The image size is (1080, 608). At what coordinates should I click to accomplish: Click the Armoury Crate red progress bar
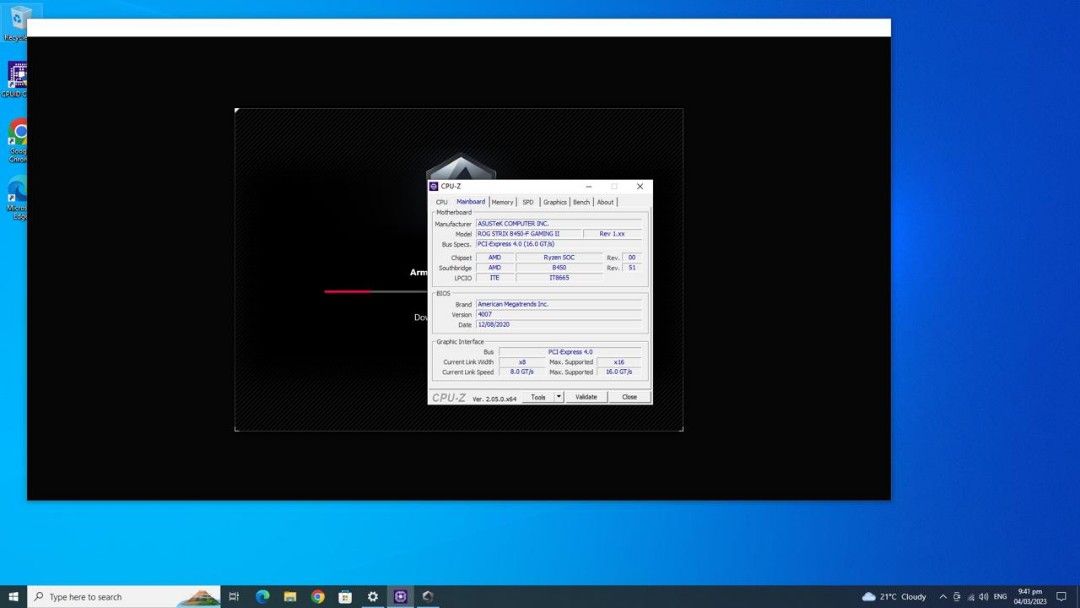(348, 291)
